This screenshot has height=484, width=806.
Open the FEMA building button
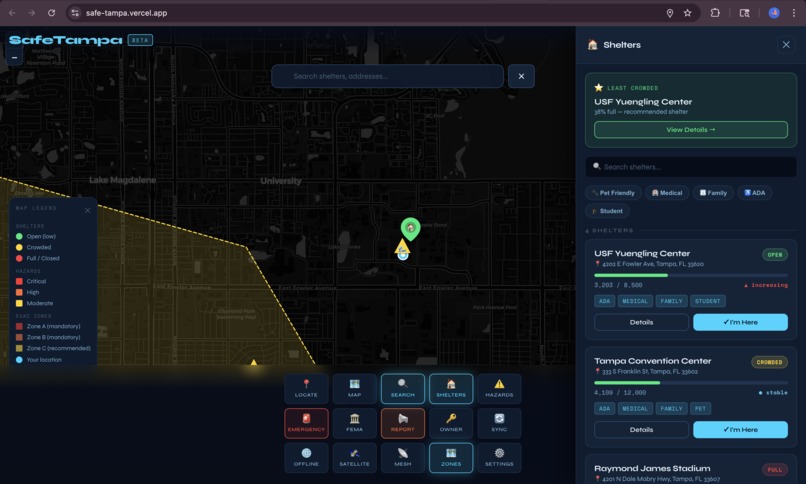355,423
